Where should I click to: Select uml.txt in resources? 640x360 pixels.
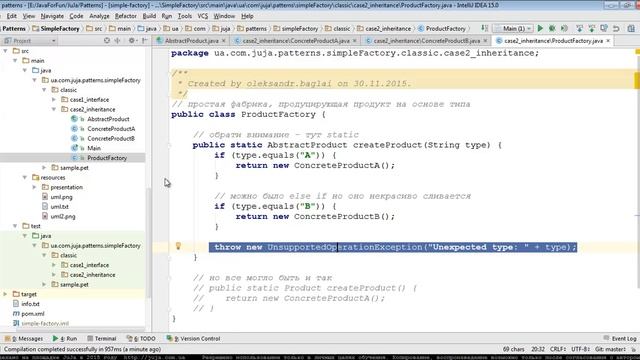click(x=60, y=207)
